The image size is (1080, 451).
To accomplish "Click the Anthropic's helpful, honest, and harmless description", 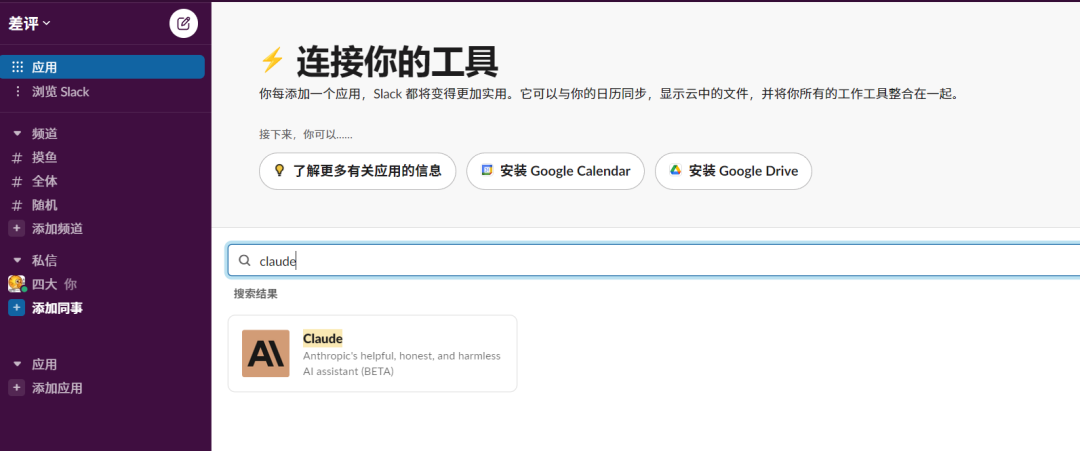I will tap(402, 364).
